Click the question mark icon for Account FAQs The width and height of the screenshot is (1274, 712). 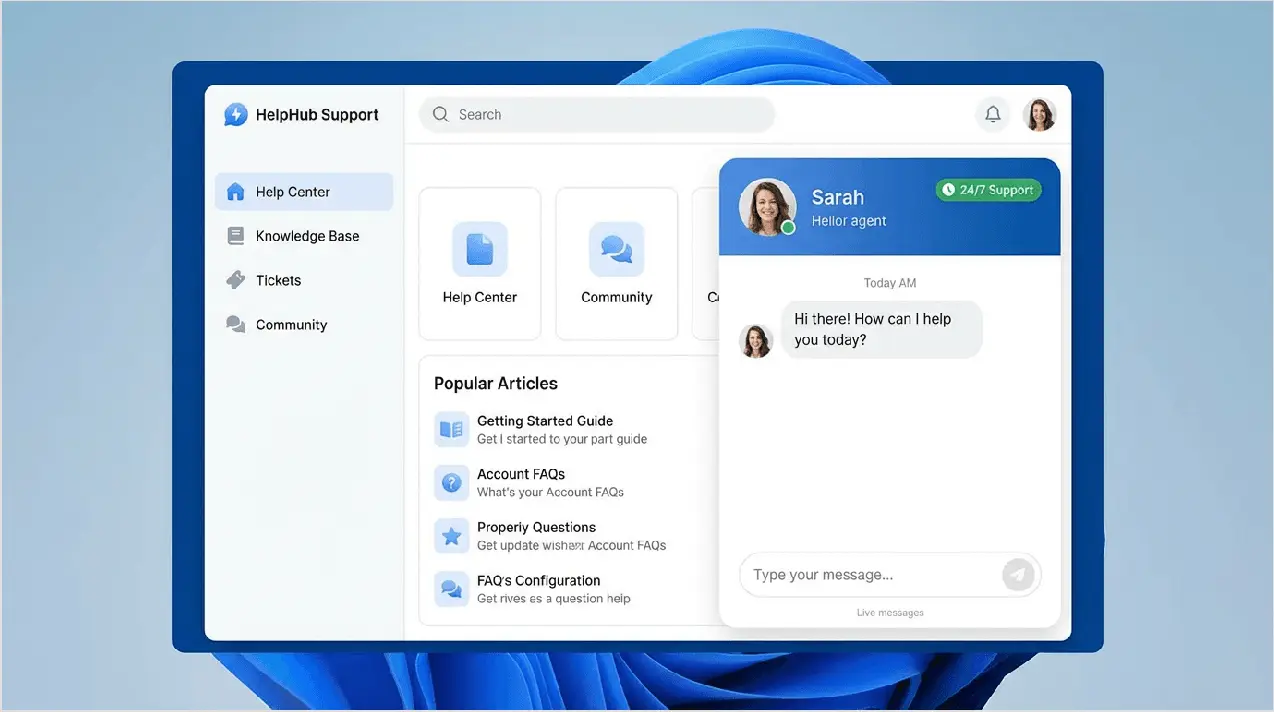coord(452,483)
